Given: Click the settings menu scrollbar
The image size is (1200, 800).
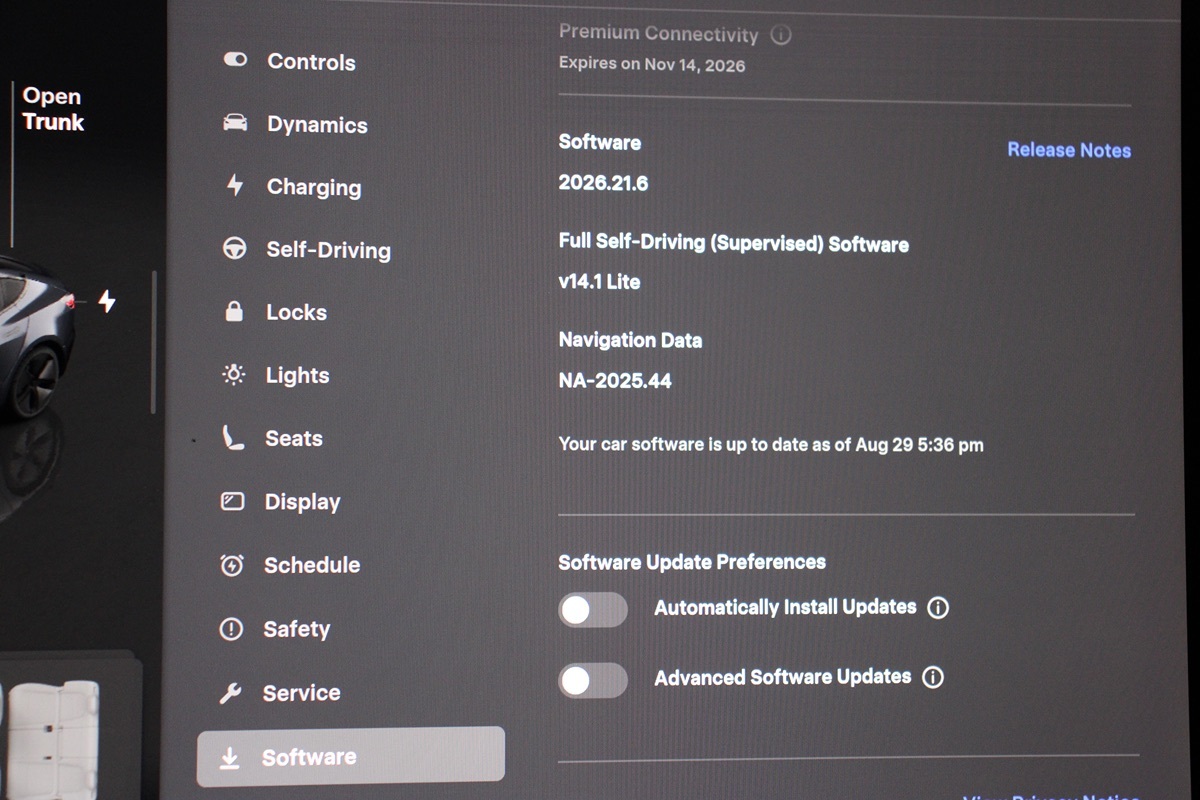Looking at the screenshot, I should tap(153, 341).
